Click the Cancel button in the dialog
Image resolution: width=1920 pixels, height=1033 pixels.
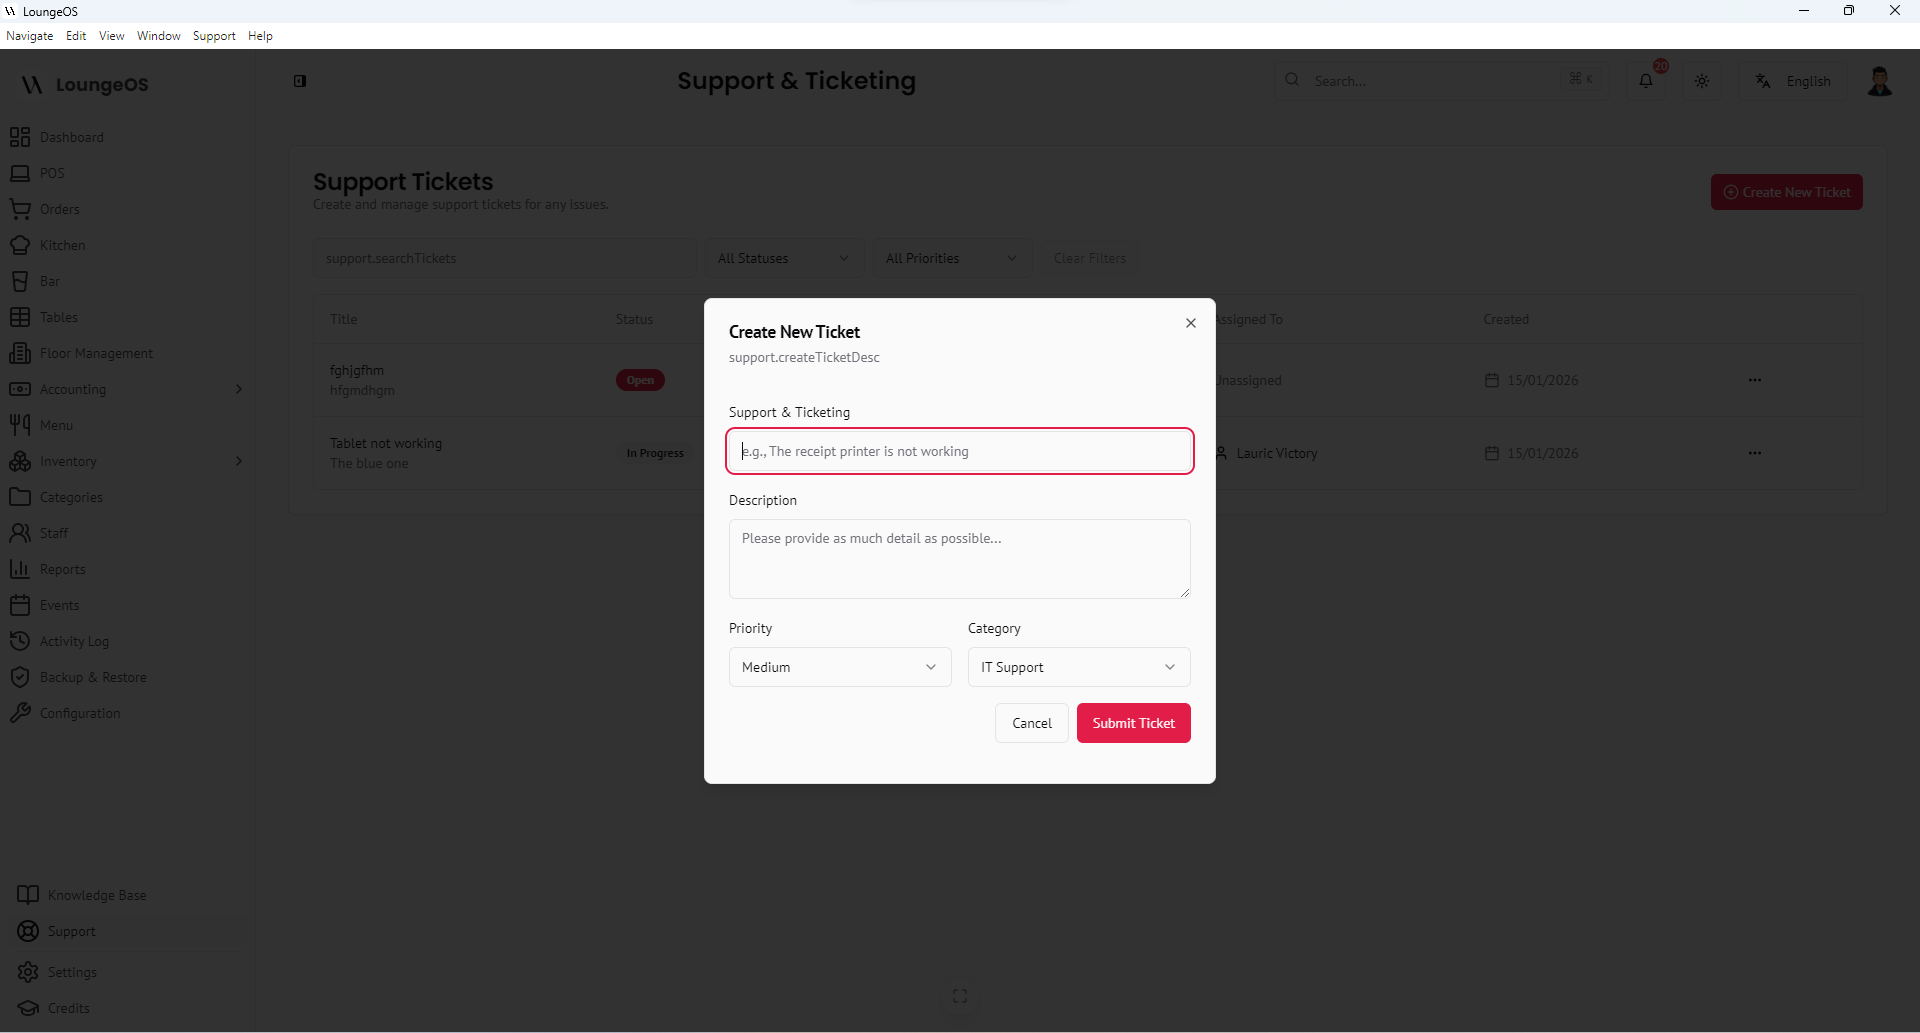pyautogui.click(x=1031, y=723)
